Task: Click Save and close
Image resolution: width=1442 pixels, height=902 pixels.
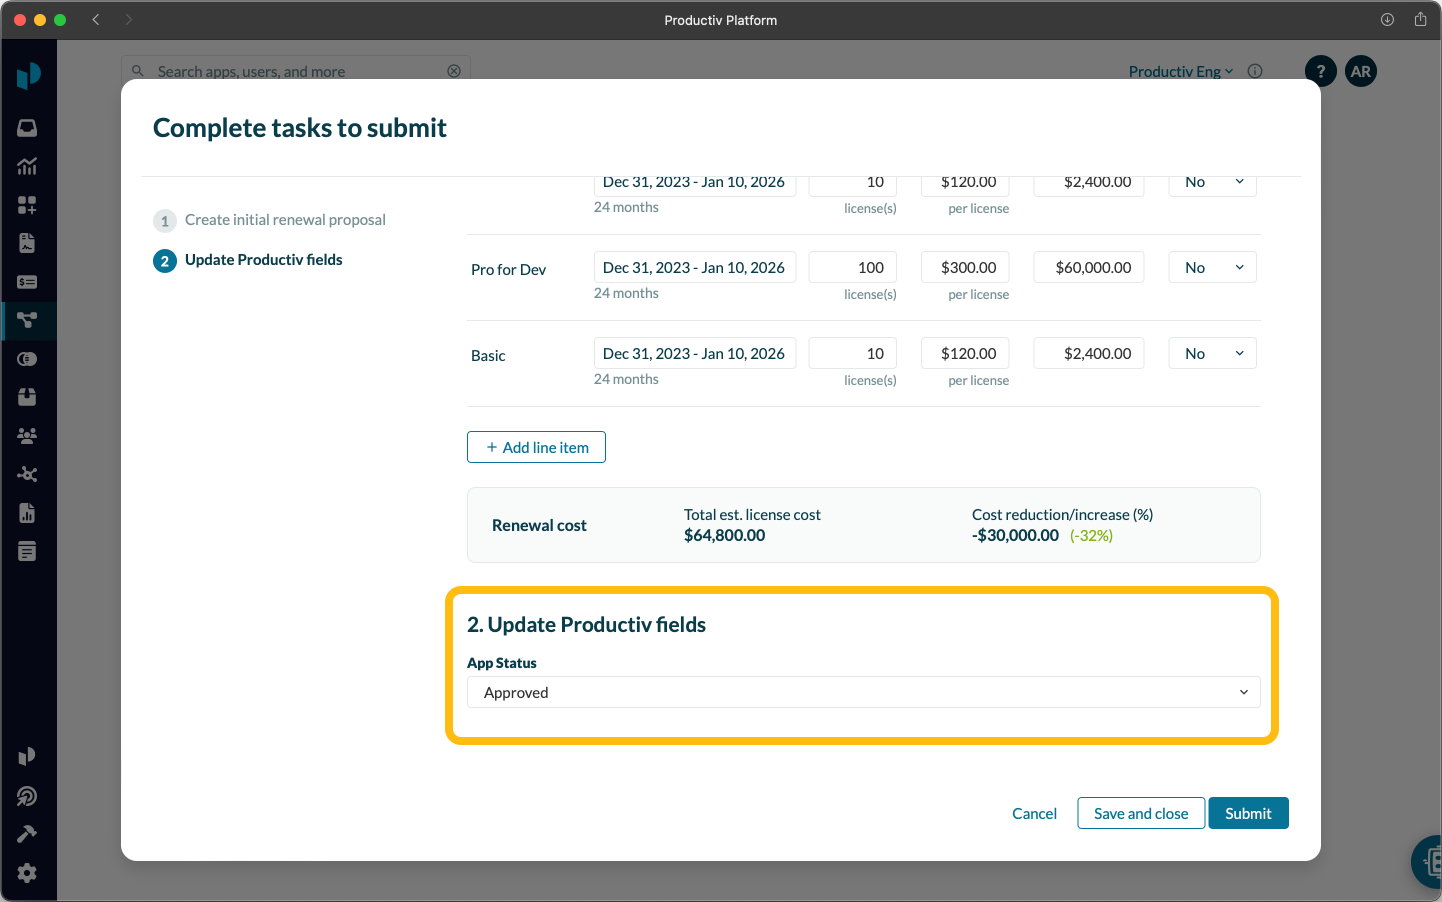Action: point(1141,813)
